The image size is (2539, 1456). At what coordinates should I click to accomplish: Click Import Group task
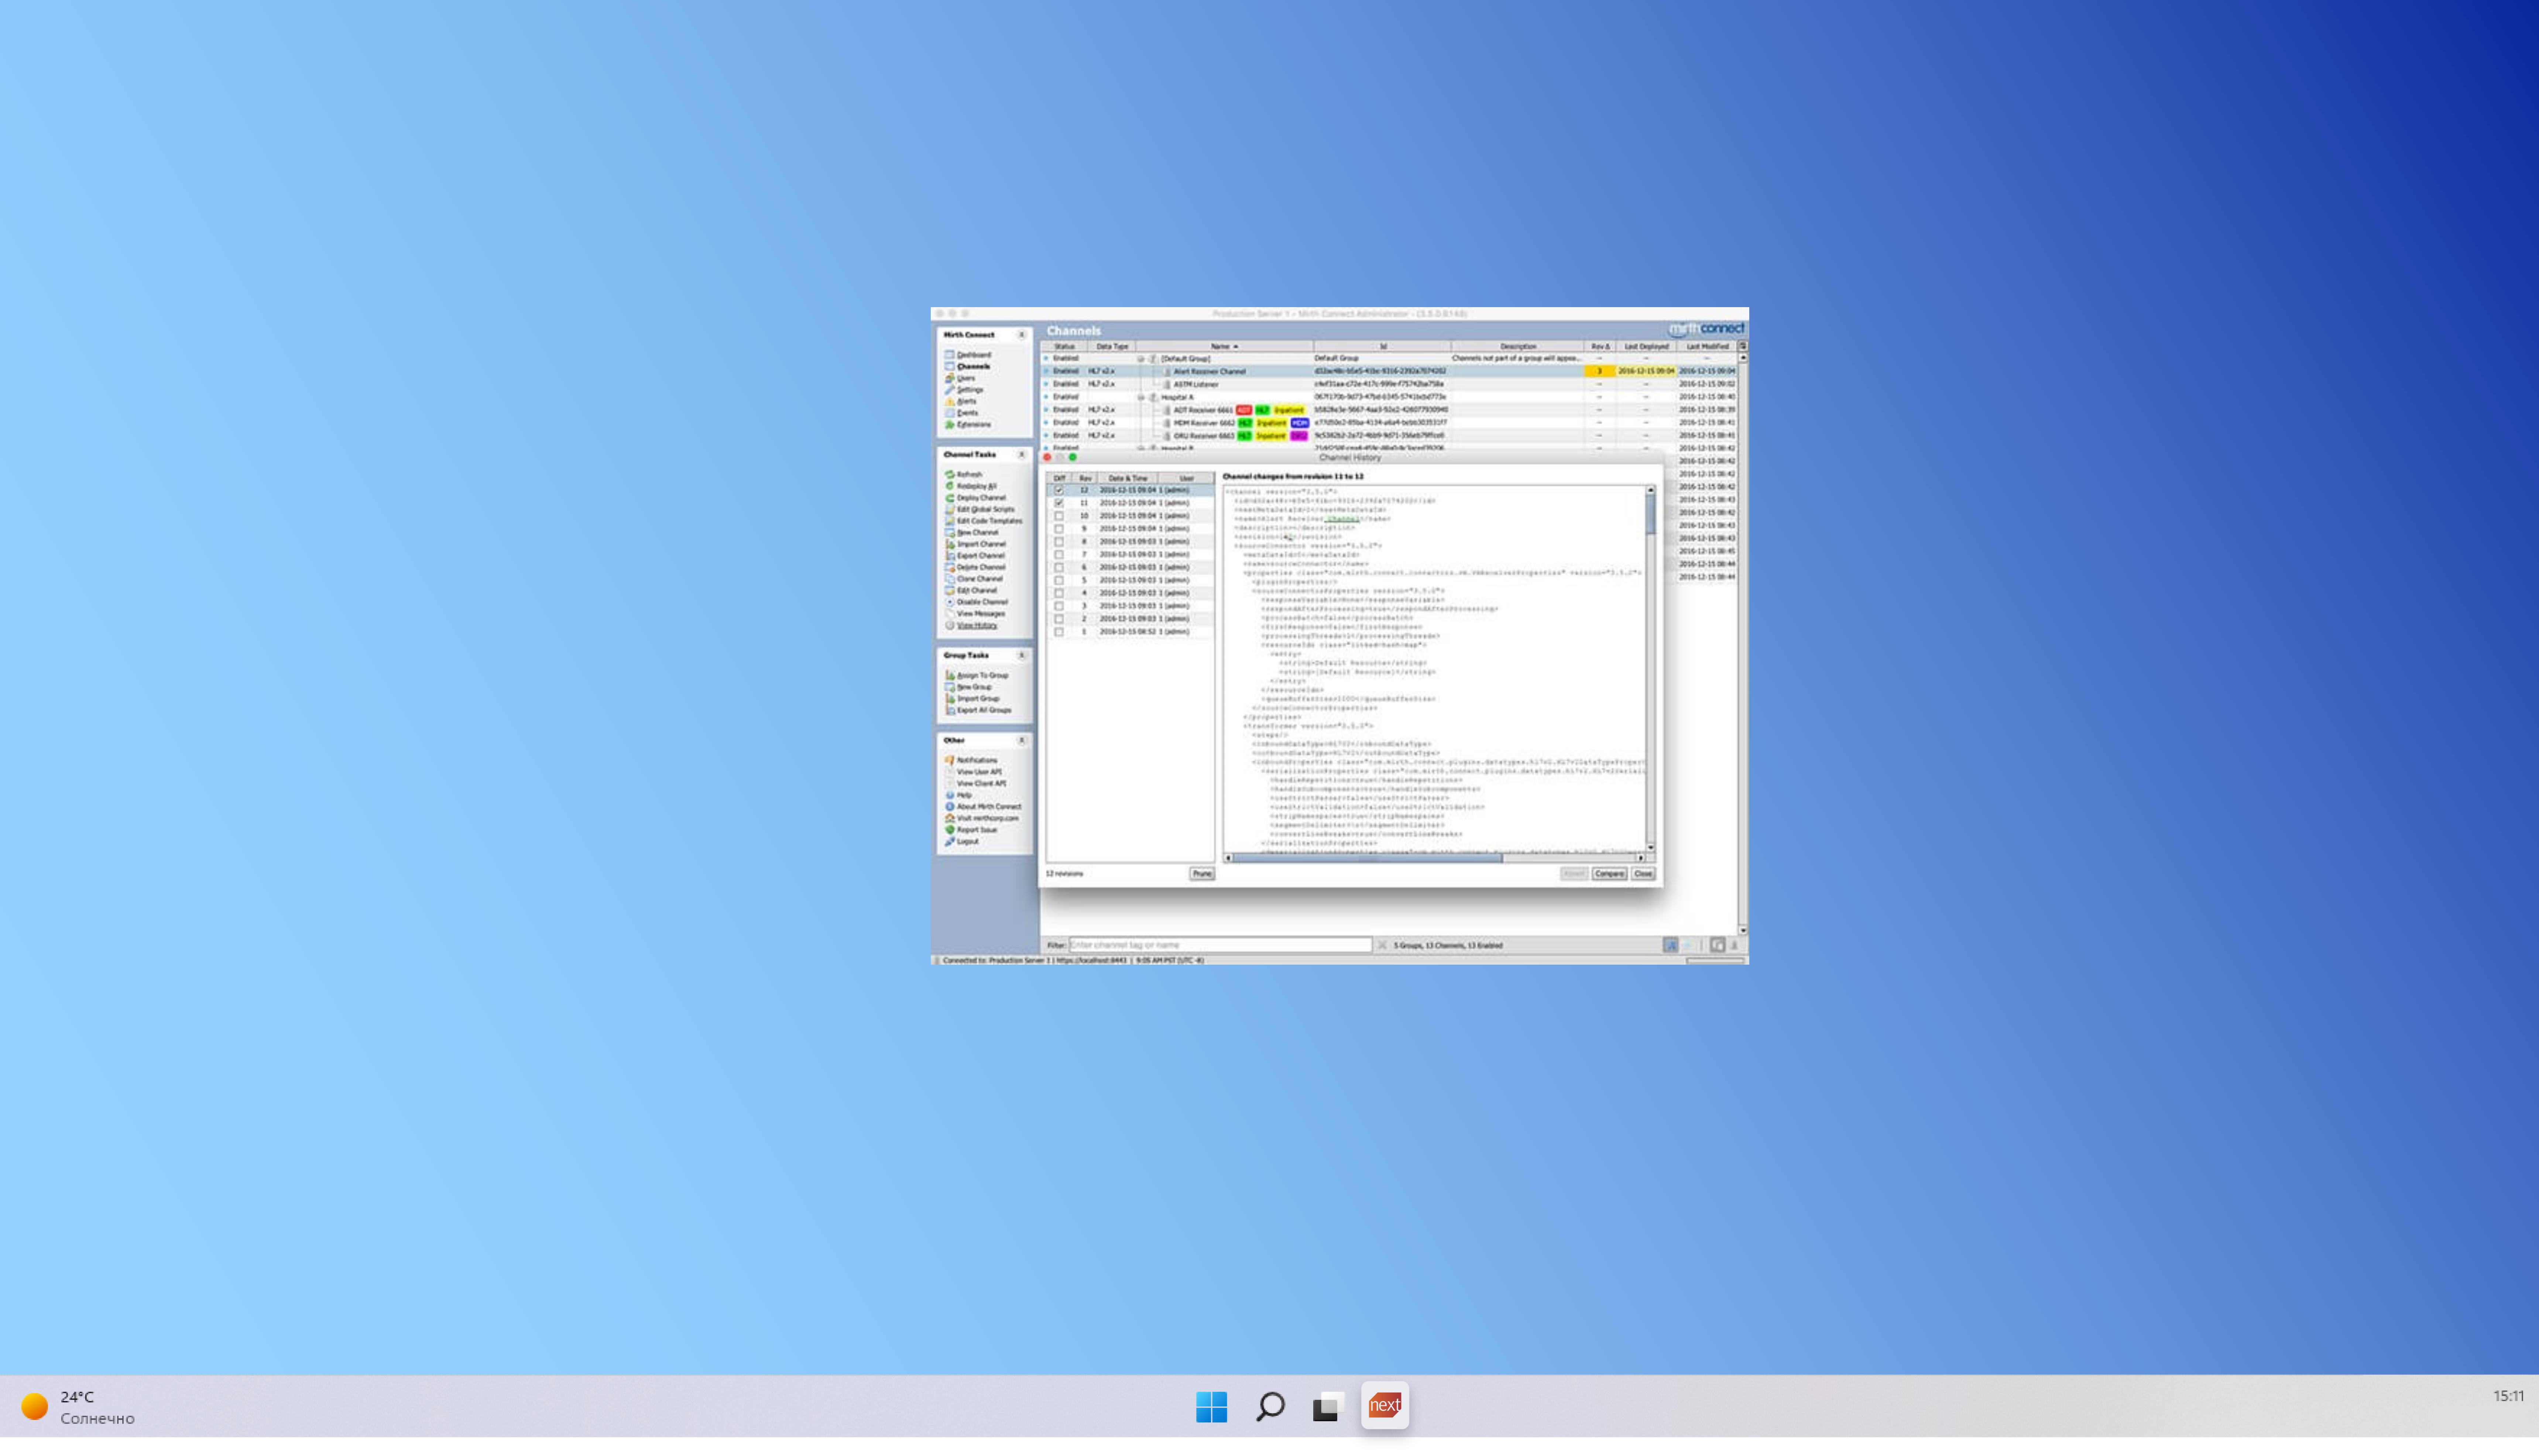tap(972, 699)
